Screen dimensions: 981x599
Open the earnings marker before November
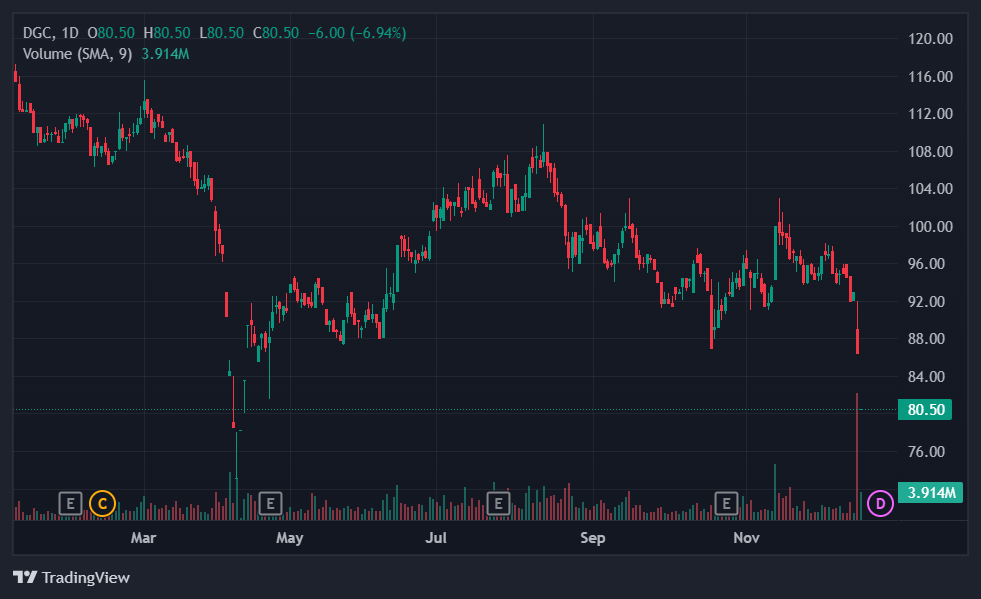pyautogui.click(x=727, y=503)
